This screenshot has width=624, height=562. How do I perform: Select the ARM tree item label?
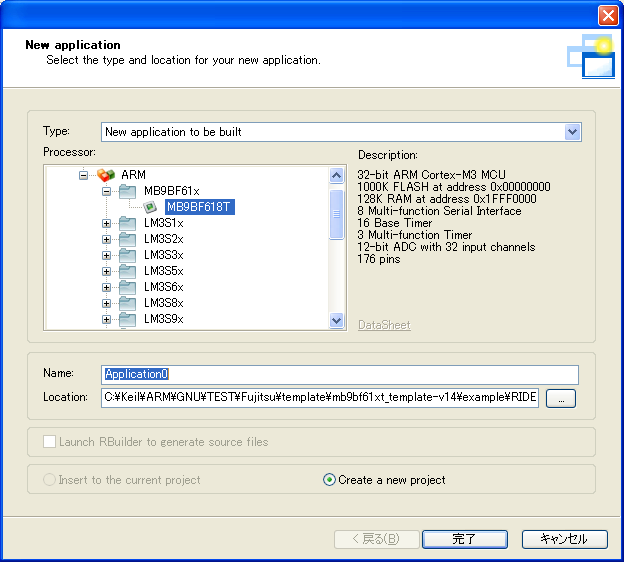coord(134,175)
